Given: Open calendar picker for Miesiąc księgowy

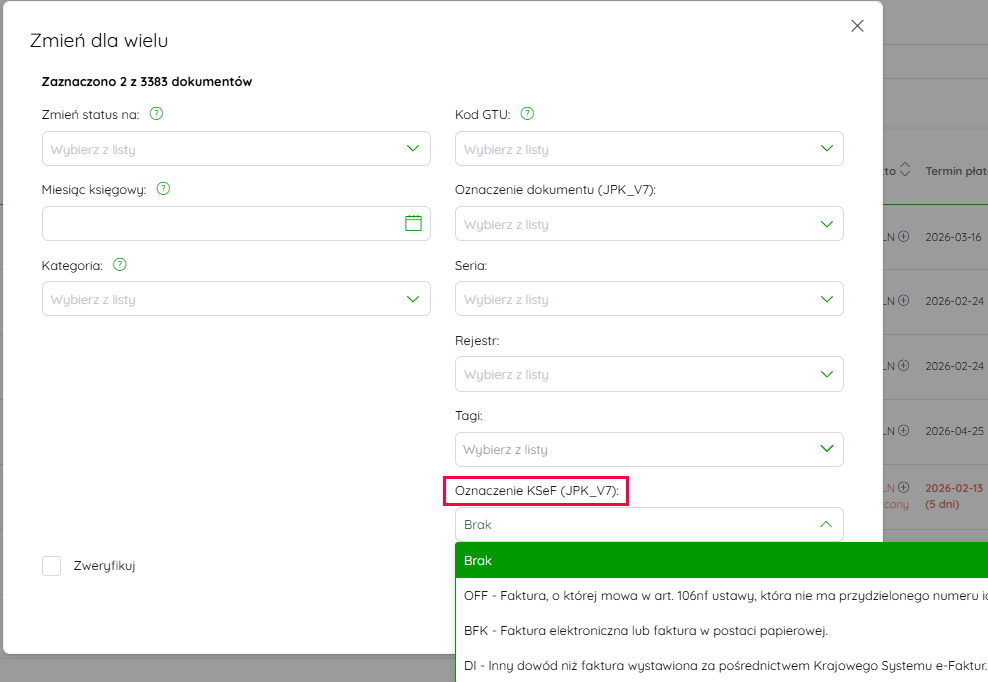Looking at the screenshot, I should pos(413,223).
